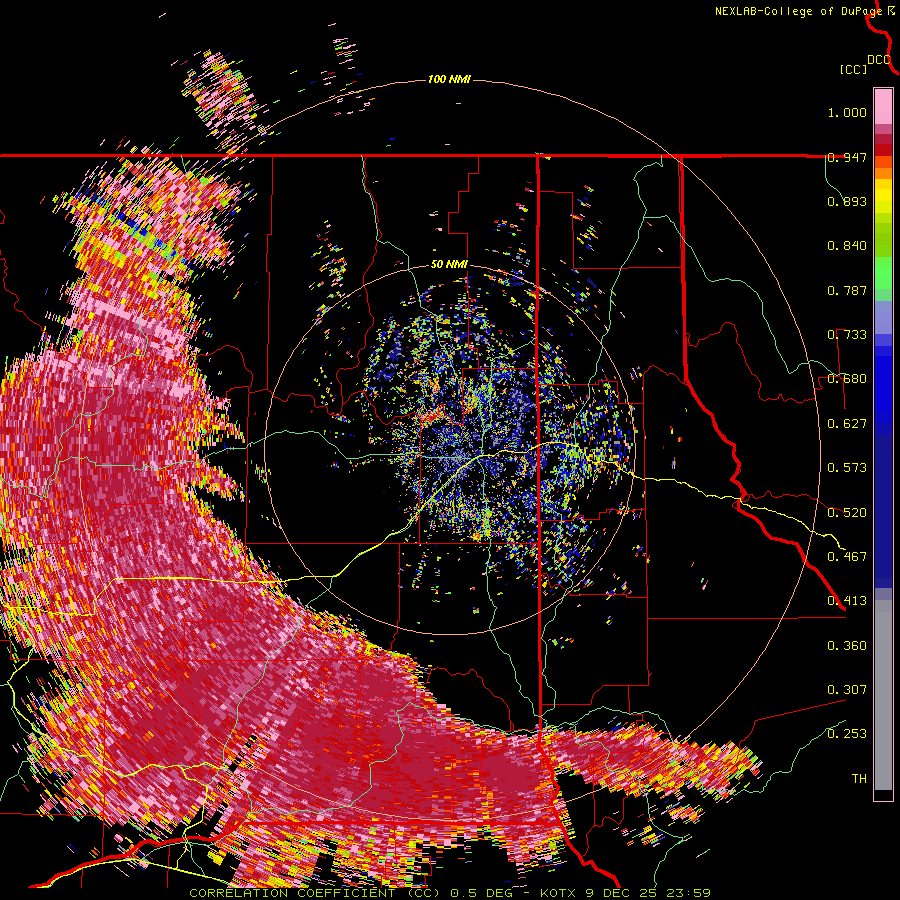The height and width of the screenshot is (900, 900).
Task: Select the NEXLAB-College of DuPage credit text
Action: 798,11
